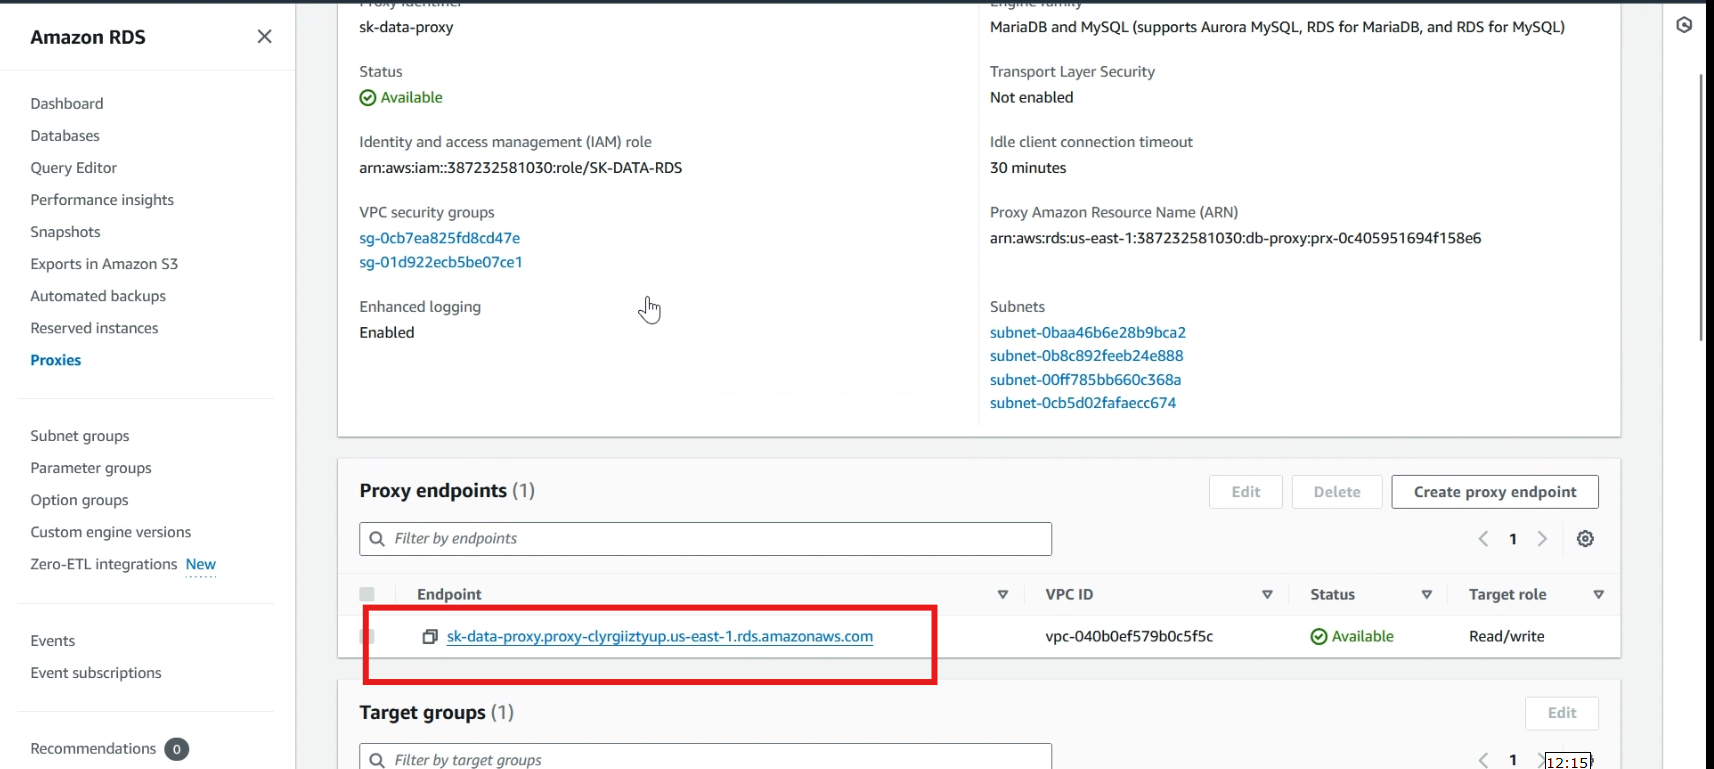The width and height of the screenshot is (1714, 769).
Task: Open Recommendations in sidebar
Action: pos(93,749)
